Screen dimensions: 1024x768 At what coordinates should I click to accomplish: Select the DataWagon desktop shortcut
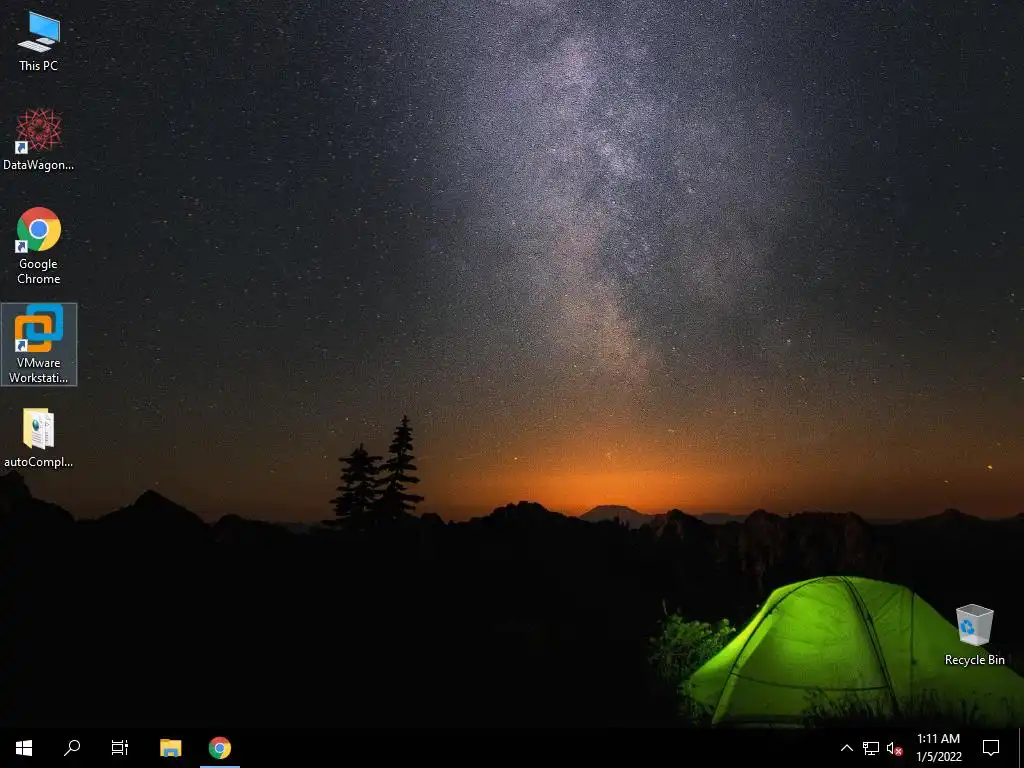[39, 140]
